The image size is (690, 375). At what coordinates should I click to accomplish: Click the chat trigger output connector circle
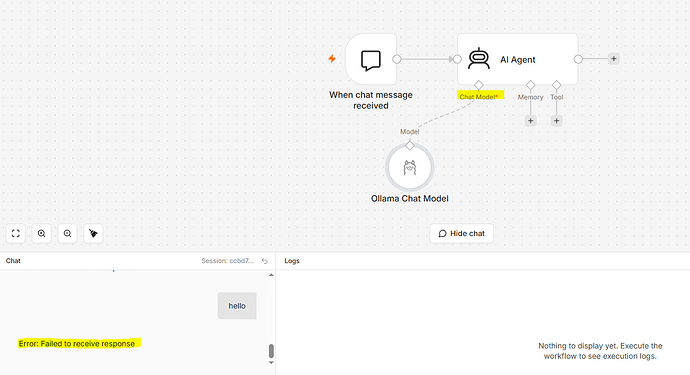coord(397,59)
